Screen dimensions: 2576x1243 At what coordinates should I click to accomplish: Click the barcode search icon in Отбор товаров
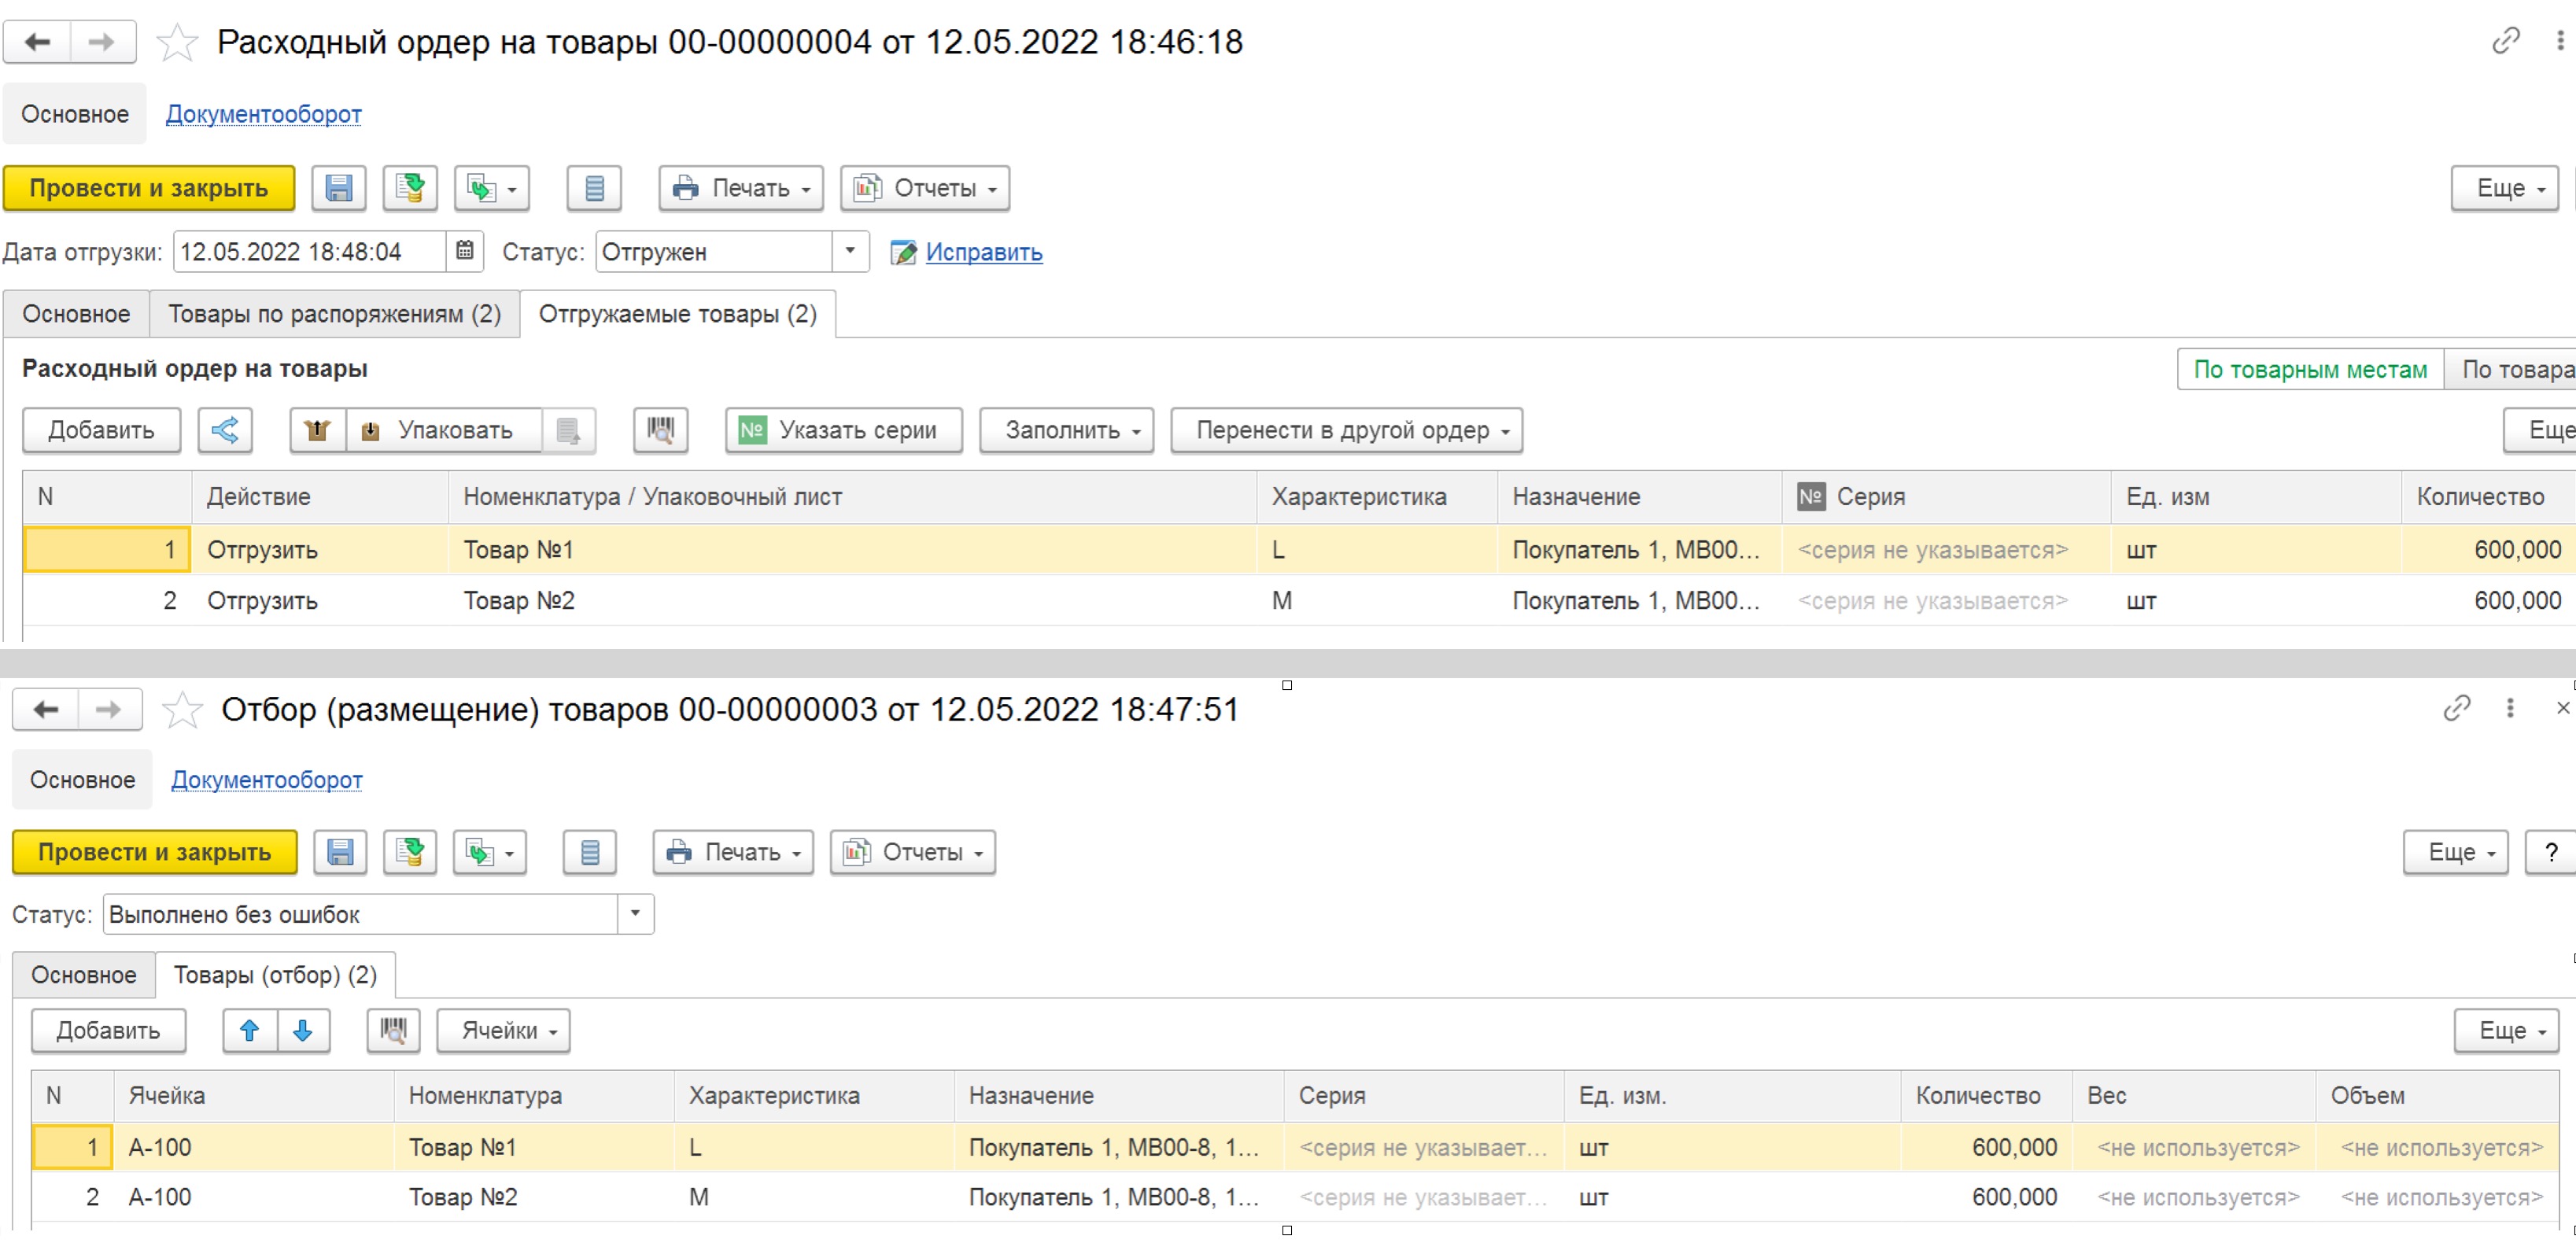tap(393, 1030)
